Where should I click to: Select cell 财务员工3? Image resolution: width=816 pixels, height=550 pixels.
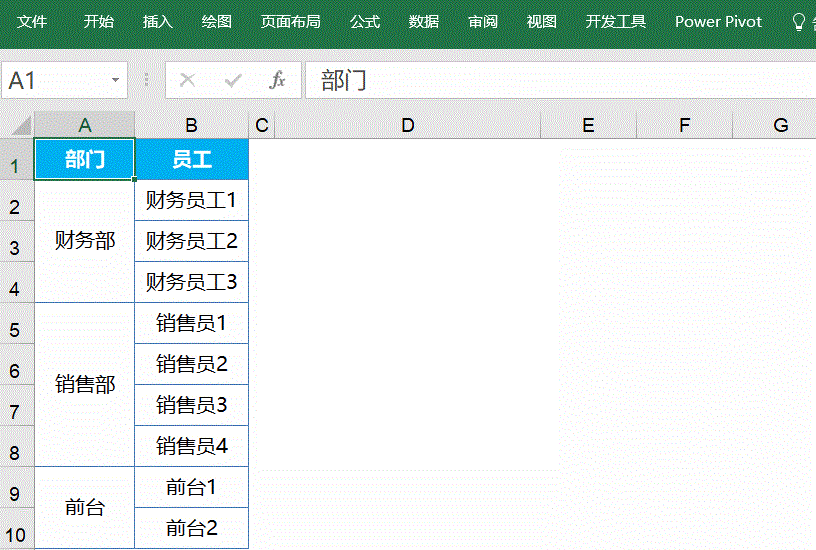[192, 283]
